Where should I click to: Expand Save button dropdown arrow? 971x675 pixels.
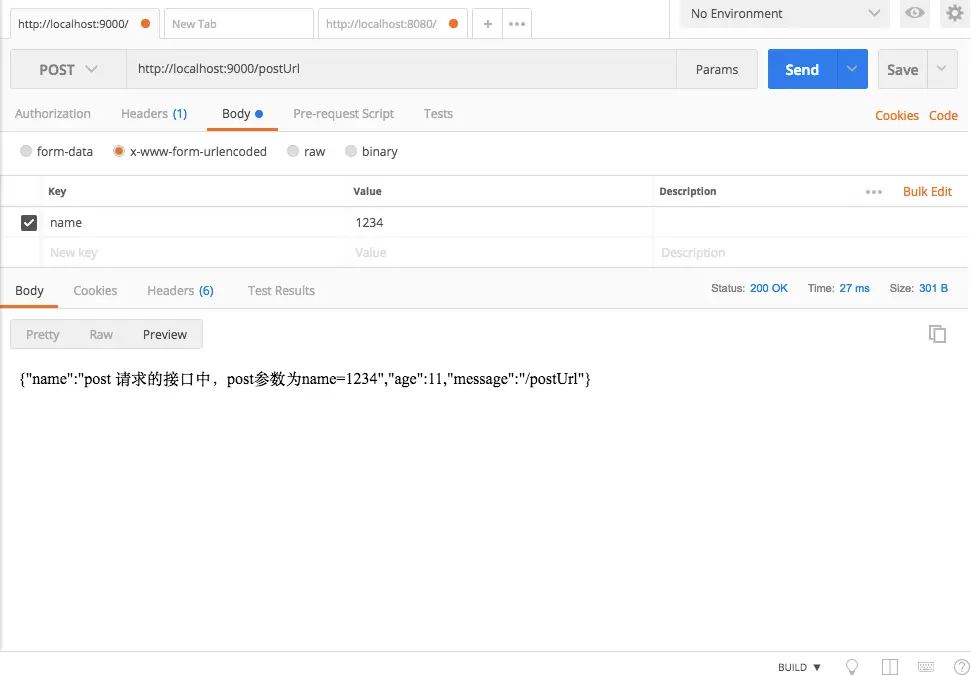coord(941,69)
